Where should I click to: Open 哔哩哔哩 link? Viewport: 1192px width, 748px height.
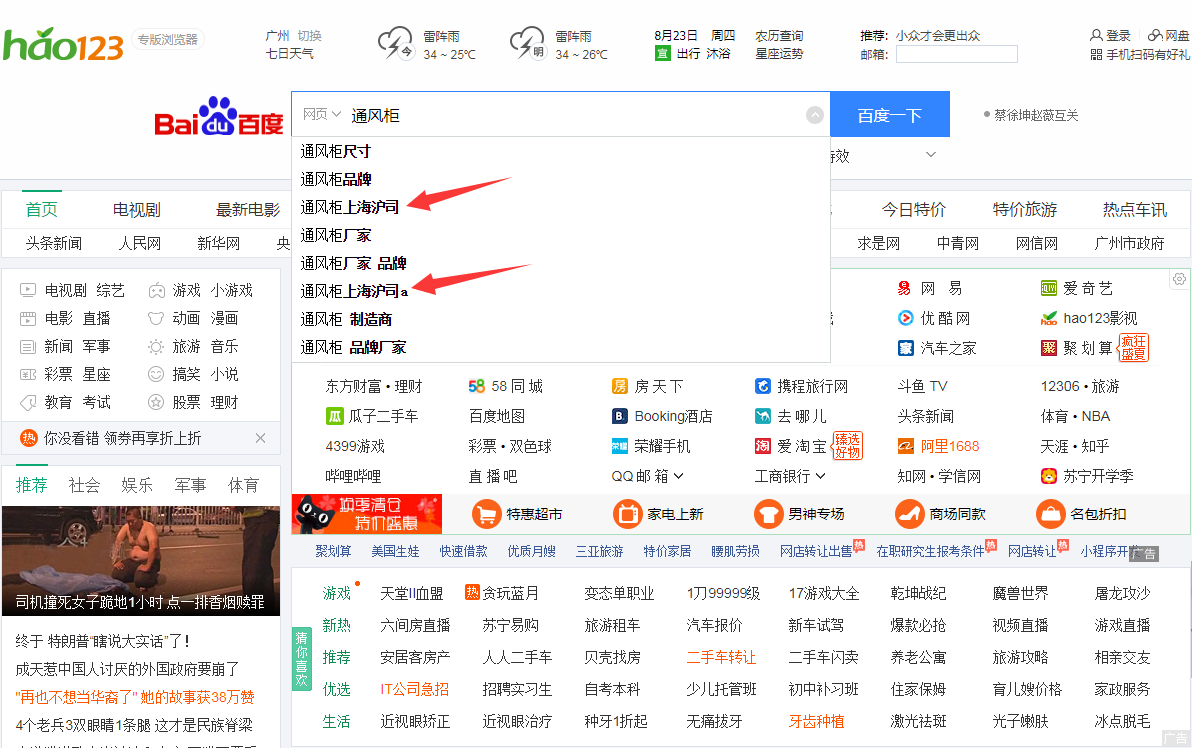(353, 476)
